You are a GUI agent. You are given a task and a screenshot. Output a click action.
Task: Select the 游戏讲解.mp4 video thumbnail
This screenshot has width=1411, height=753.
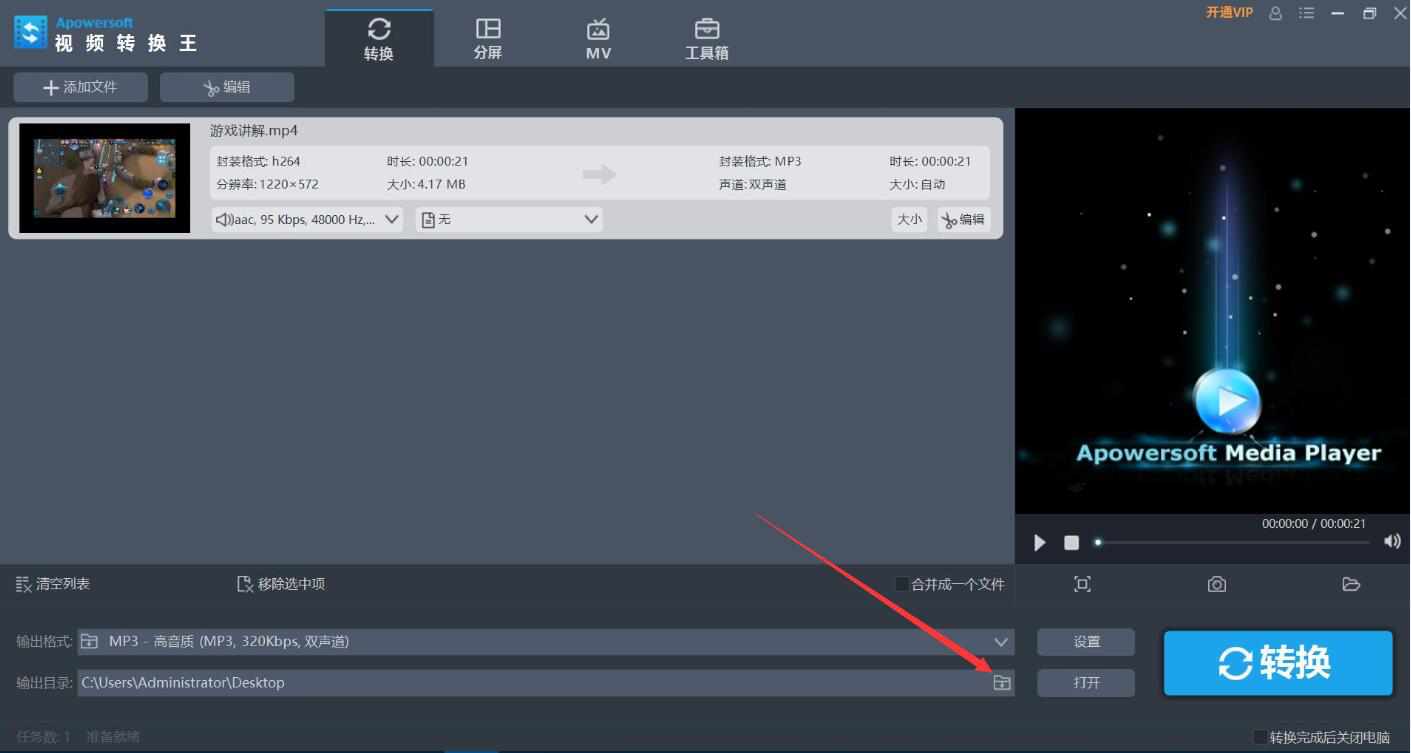pos(105,178)
